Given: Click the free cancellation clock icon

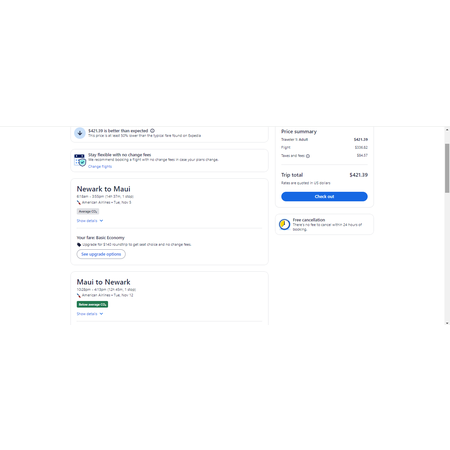Looking at the screenshot, I should [x=284, y=224].
